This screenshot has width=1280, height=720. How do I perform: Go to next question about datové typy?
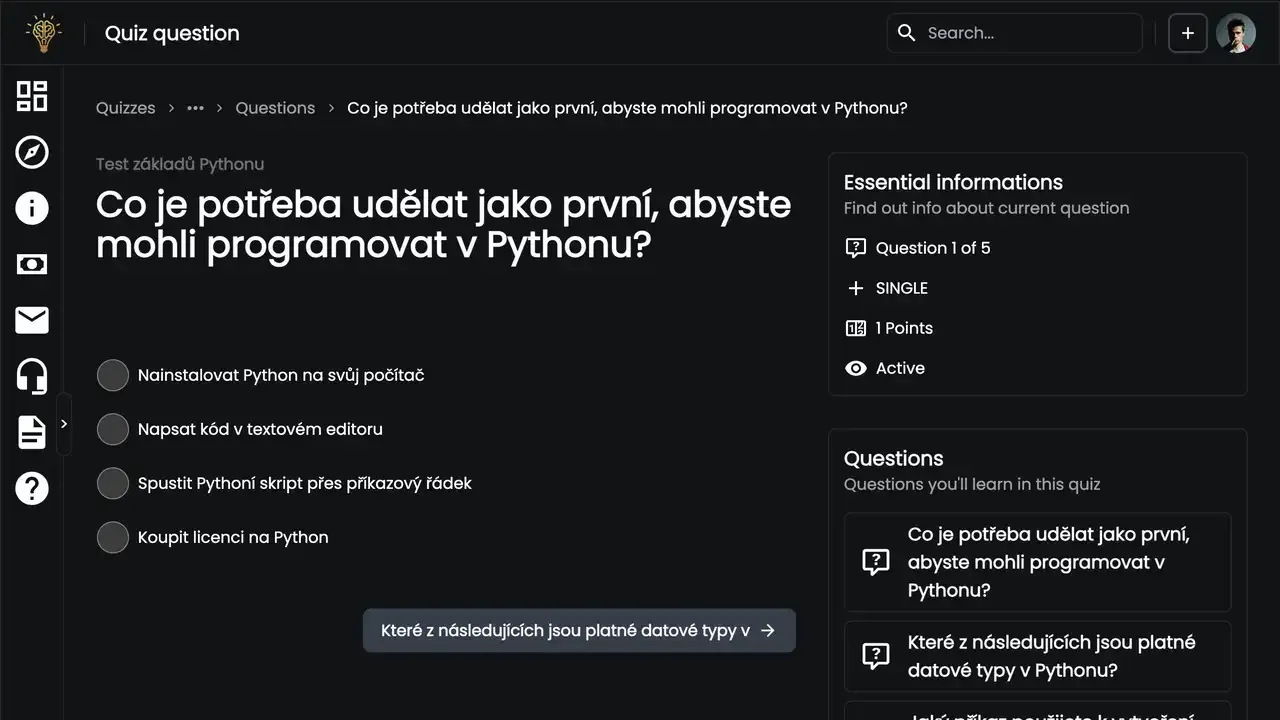pyautogui.click(x=579, y=631)
